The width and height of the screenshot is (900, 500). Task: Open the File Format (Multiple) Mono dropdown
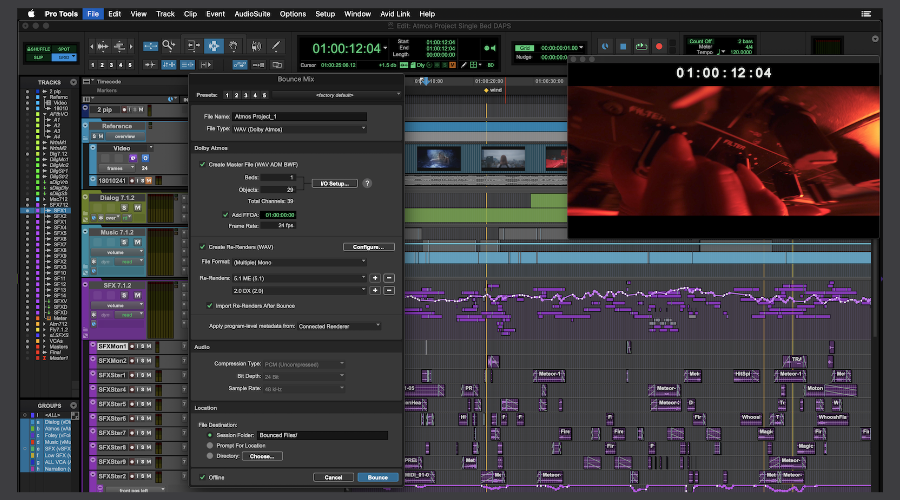299,262
